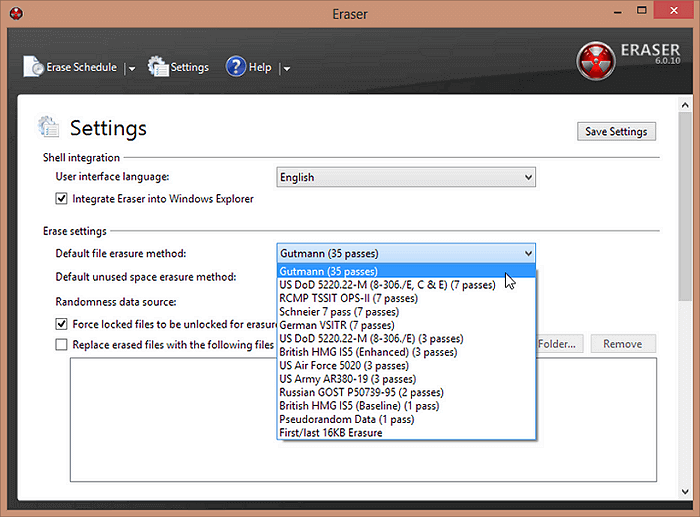Toggle Force locked files to be unlocked
This screenshot has height=517, width=700.
click(61, 324)
